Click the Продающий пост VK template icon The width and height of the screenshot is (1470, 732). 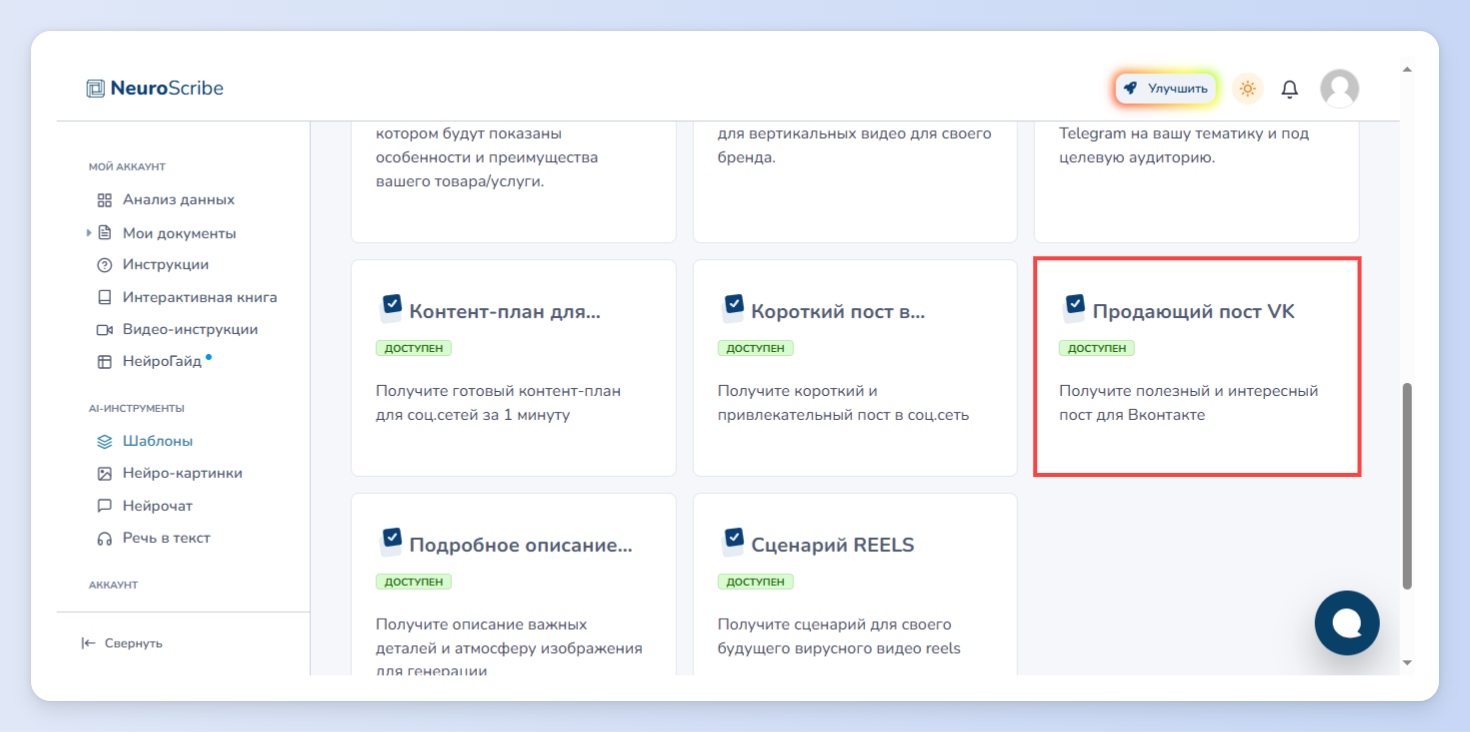[1074, 308]
